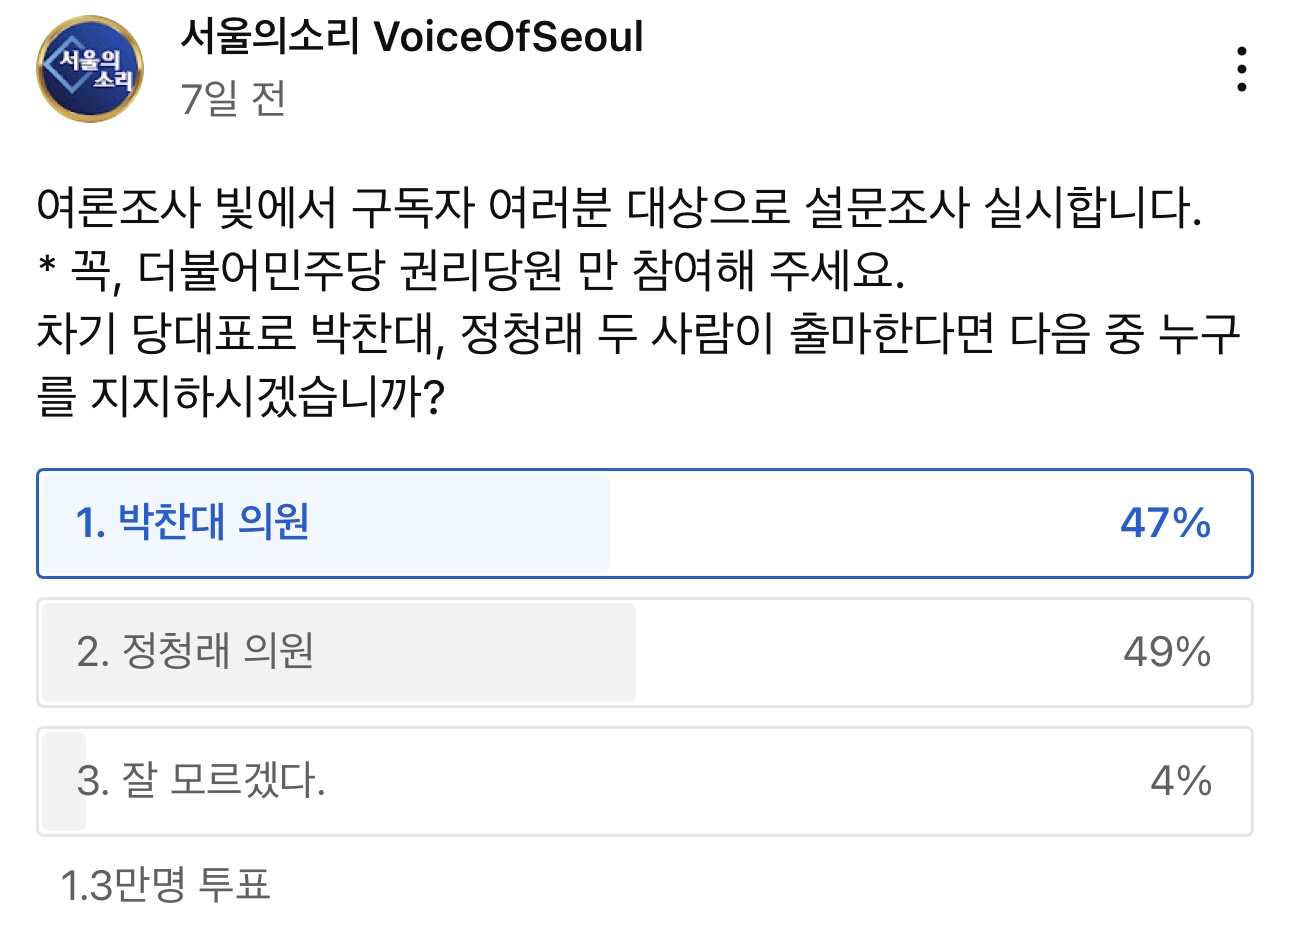Click the 서울의소리 channel avatar logo
Image resolution: width=1290 pixels, height=949 pixels.
click(90, 69)
